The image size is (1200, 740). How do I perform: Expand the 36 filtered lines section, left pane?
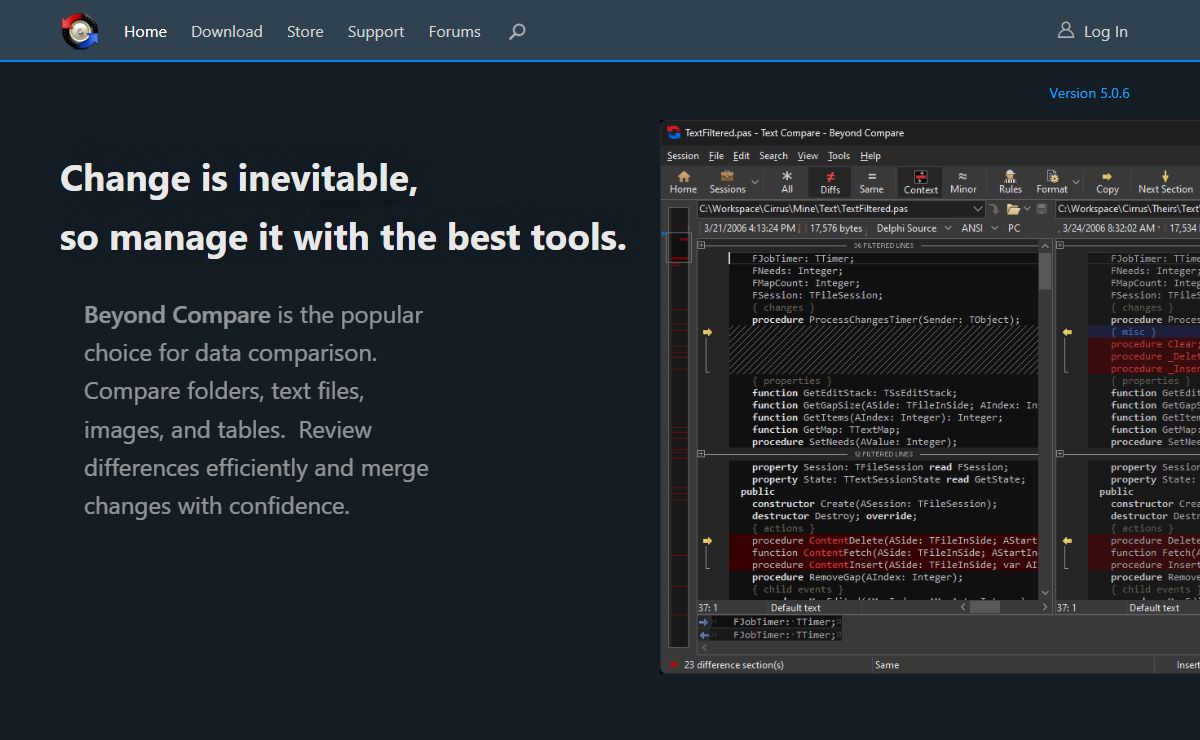tap(702, 245)
